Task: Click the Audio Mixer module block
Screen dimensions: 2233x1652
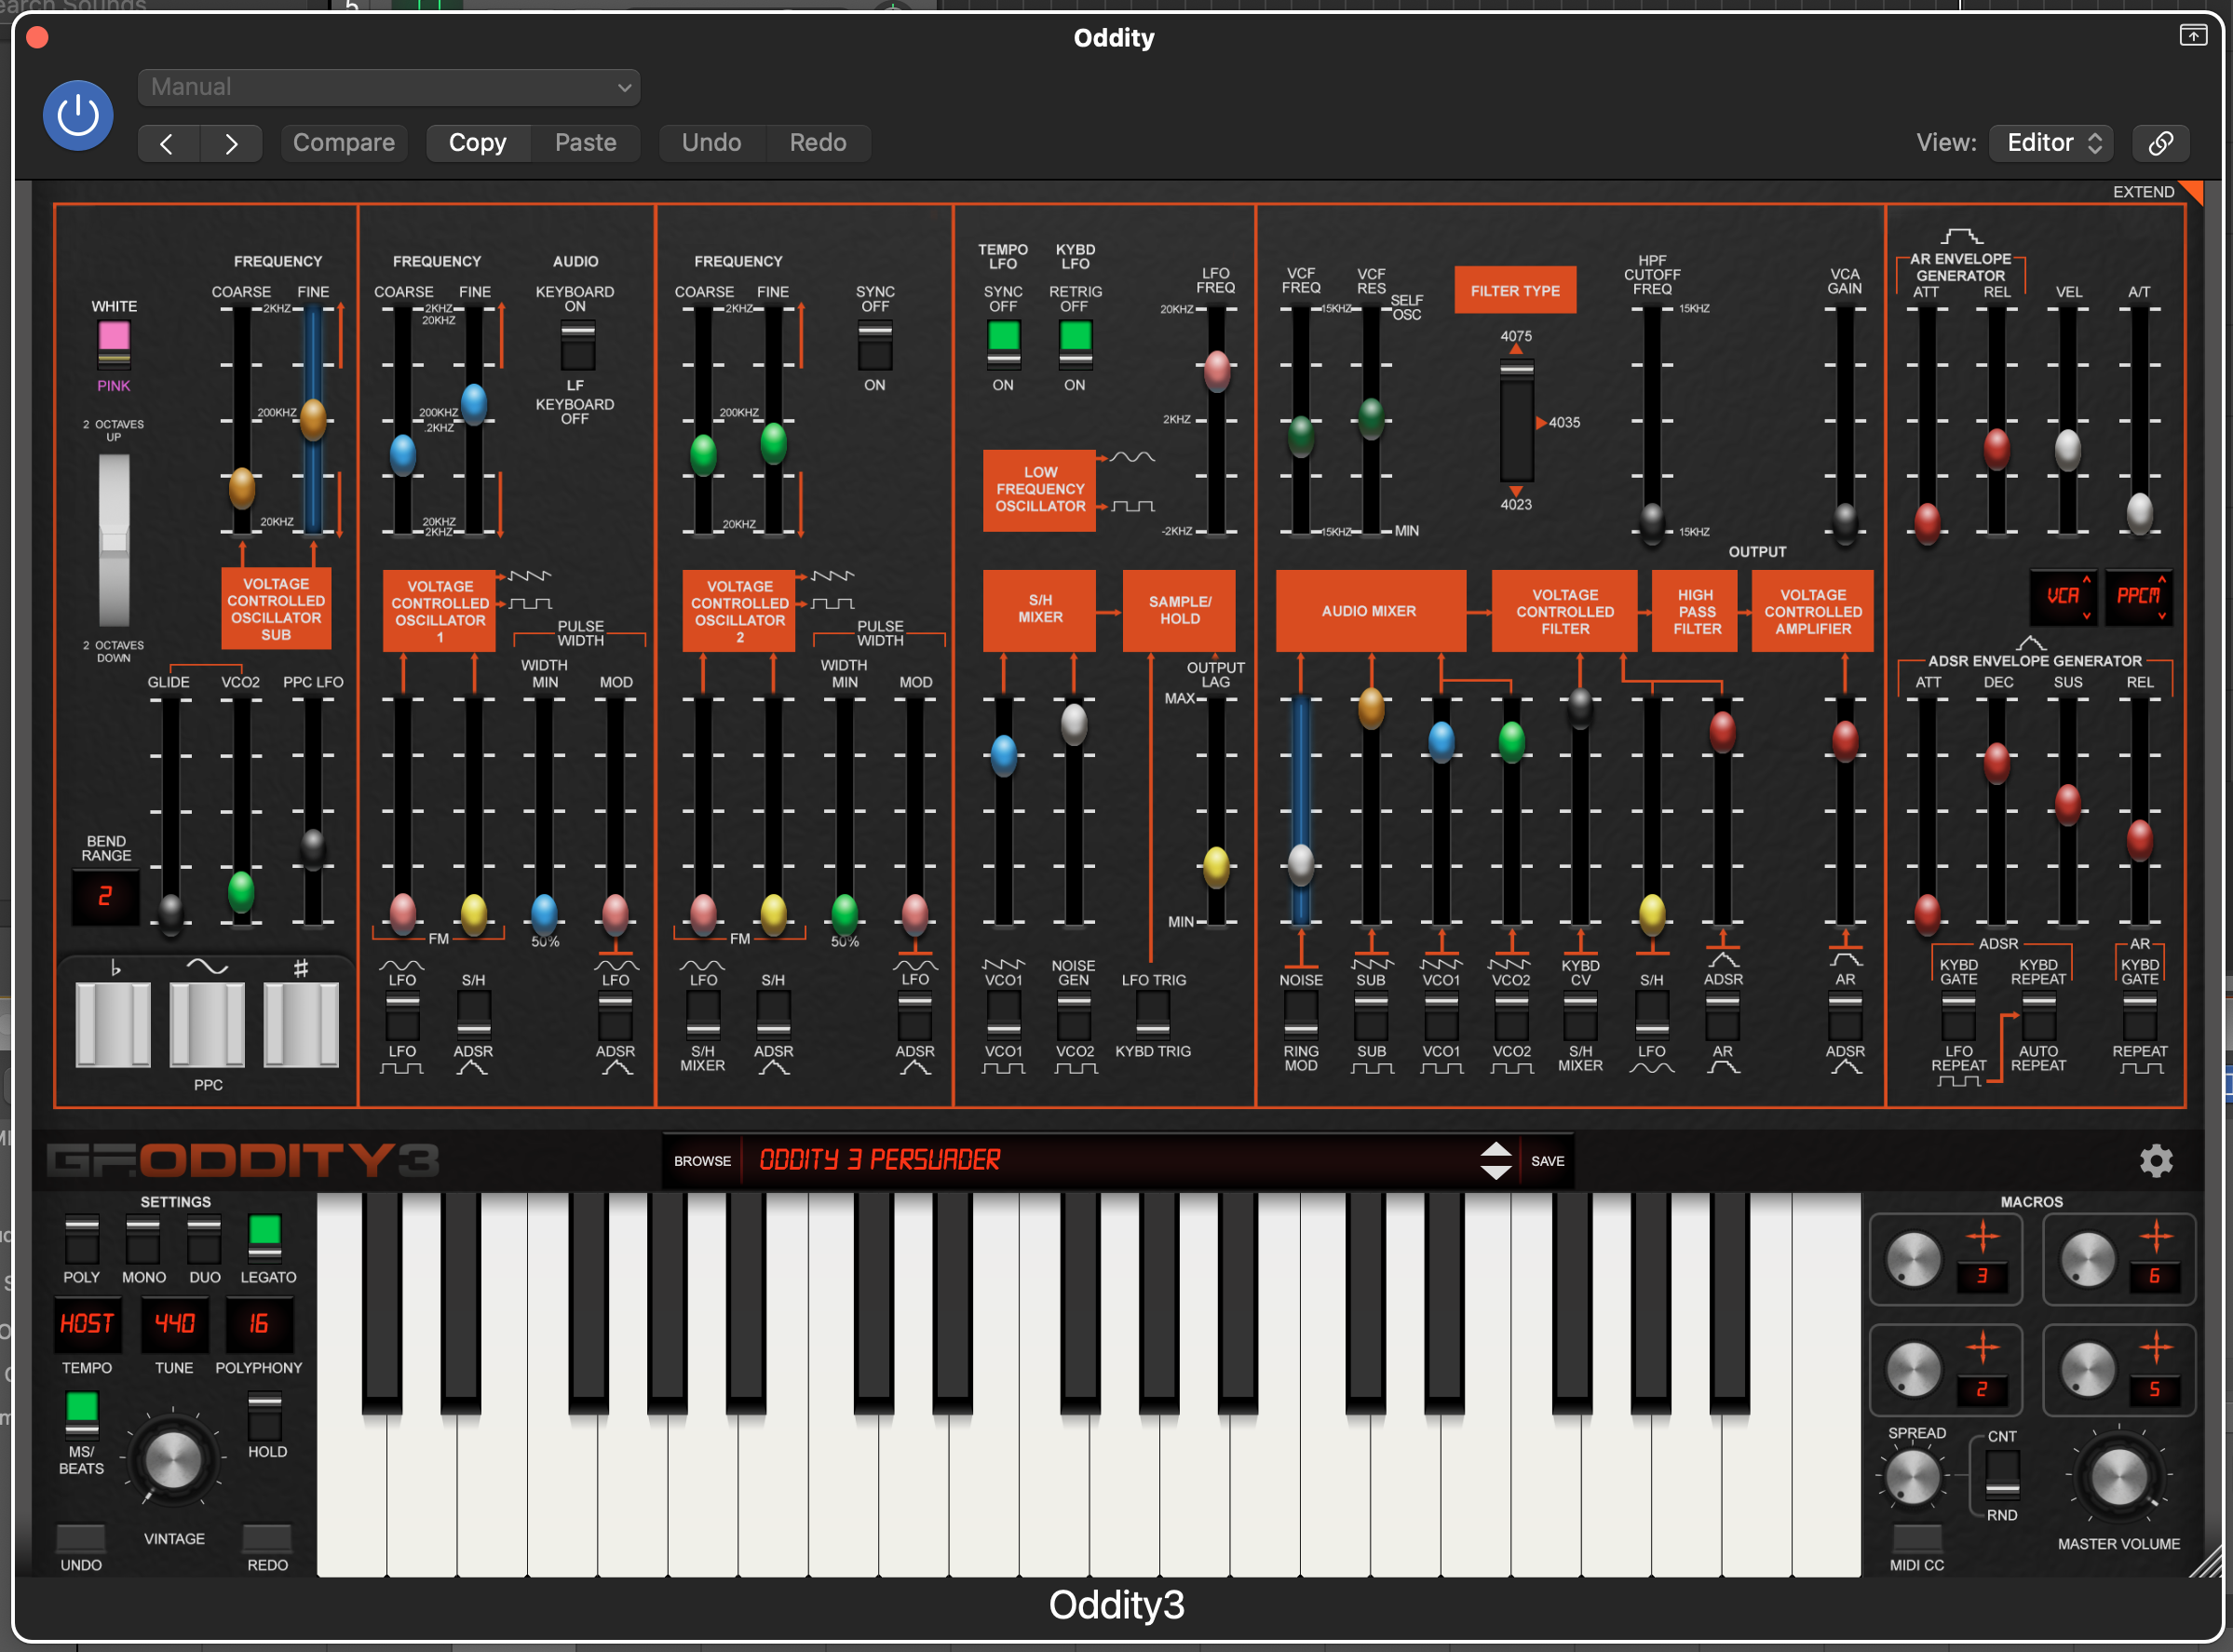Action: click(1370, 610)
